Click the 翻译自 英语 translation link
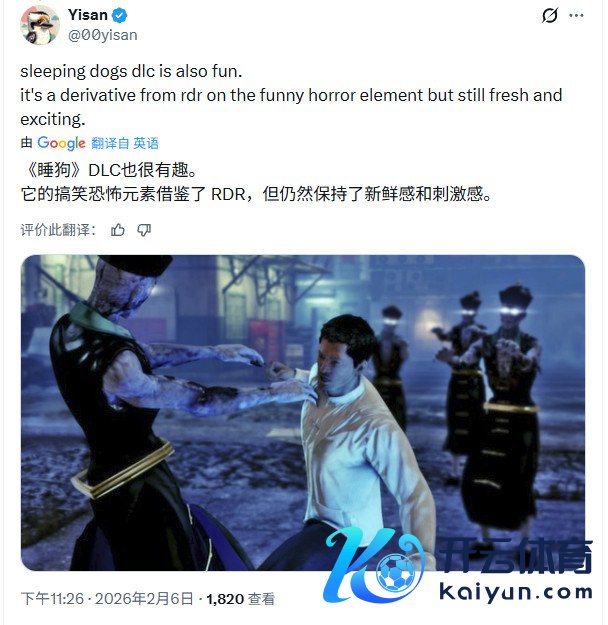608x625 pixels. 125,143
